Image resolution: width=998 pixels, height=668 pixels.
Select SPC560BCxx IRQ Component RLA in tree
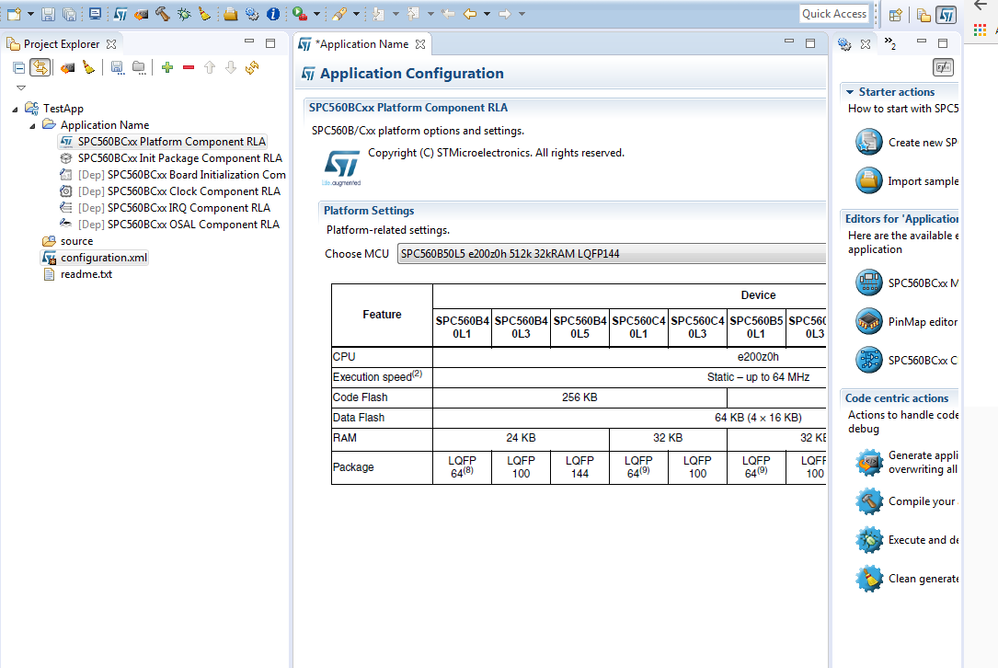tap(174, 207)
